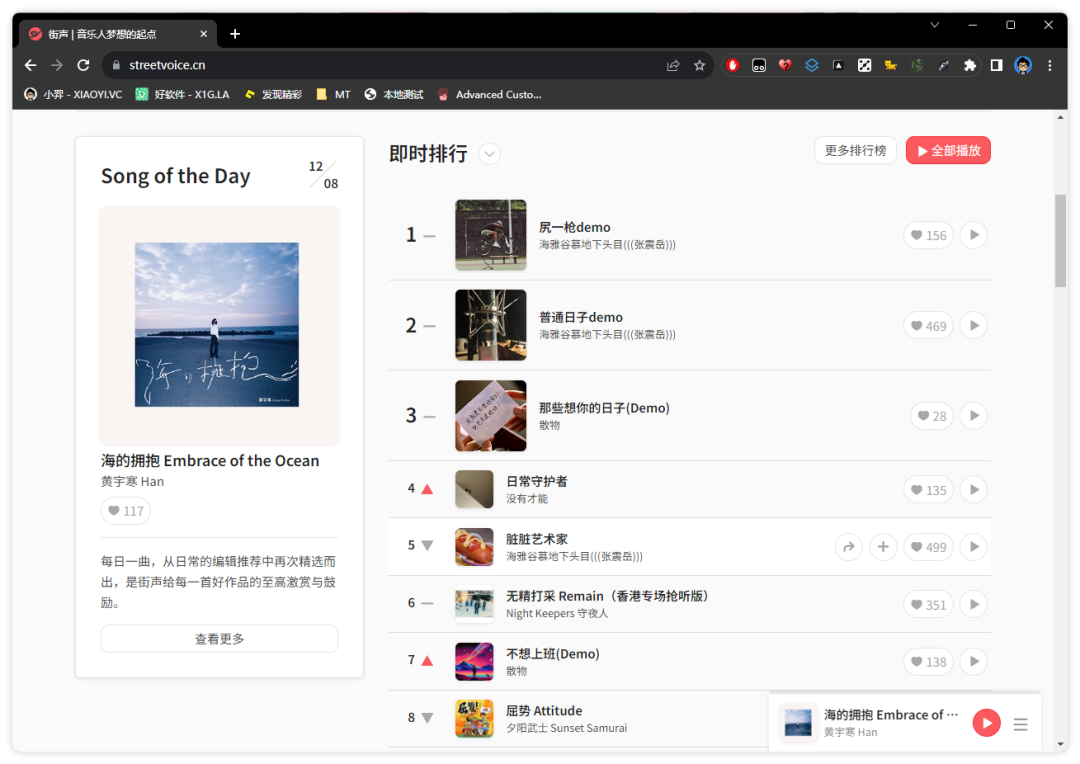This screenshot has width=1080, height=764.
Task: Like 尻一枪demo with 156 hearts
Action: pyautogui.click(x=928, y=235)
